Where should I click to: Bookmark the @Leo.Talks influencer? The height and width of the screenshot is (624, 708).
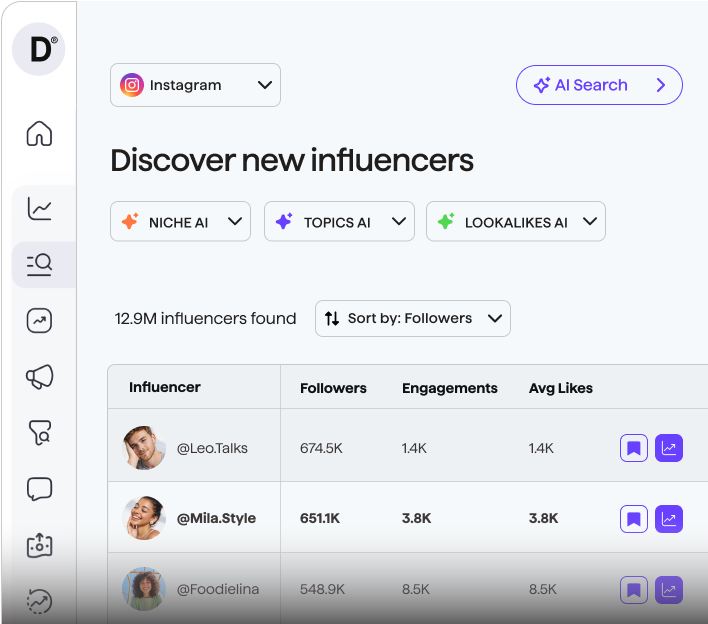click(x=633, y=448)
